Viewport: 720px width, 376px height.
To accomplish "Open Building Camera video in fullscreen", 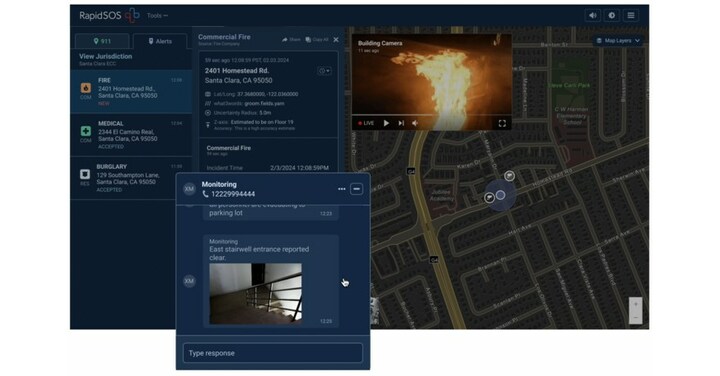I will pos(502,123).
